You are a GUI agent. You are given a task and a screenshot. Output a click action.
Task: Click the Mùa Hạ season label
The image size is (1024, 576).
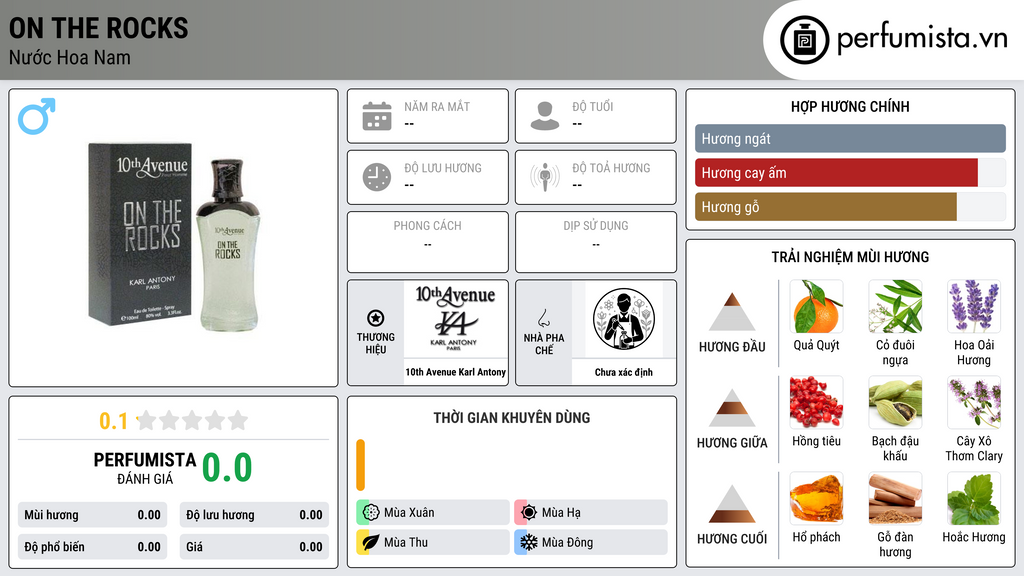pos(561,513)
